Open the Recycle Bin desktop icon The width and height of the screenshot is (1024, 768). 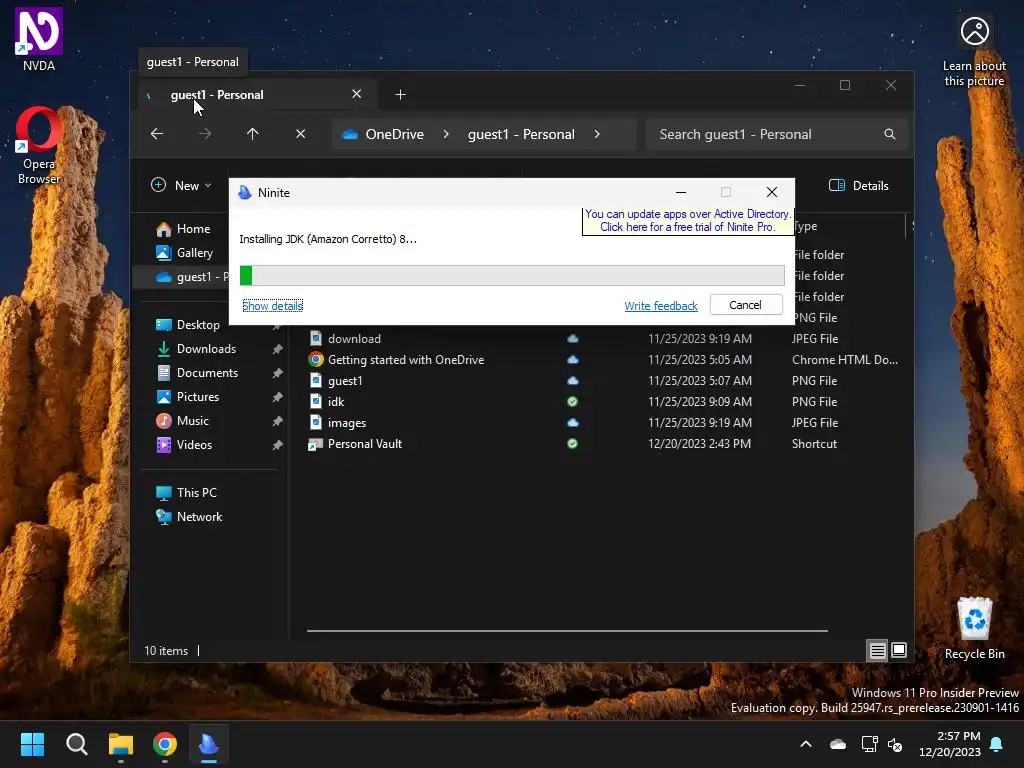pos(974,628)
